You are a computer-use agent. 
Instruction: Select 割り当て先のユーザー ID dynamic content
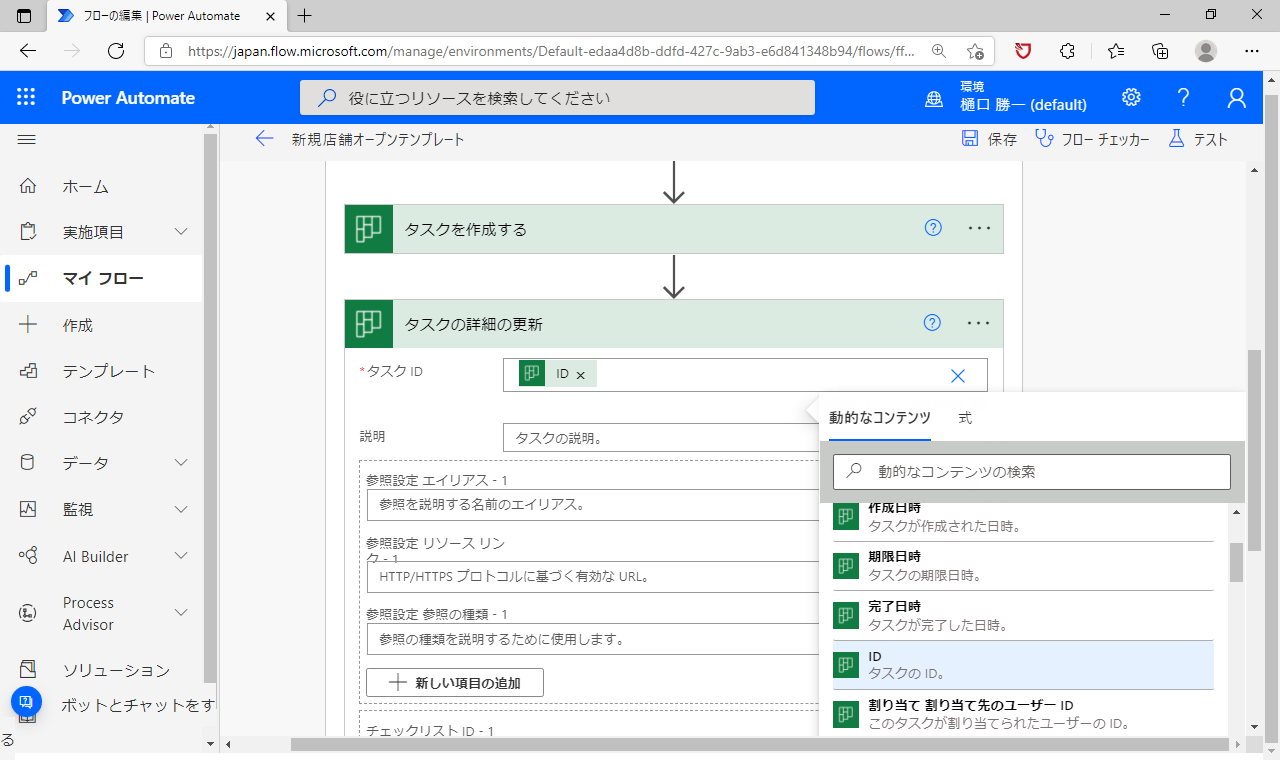tap(1023, 714)
